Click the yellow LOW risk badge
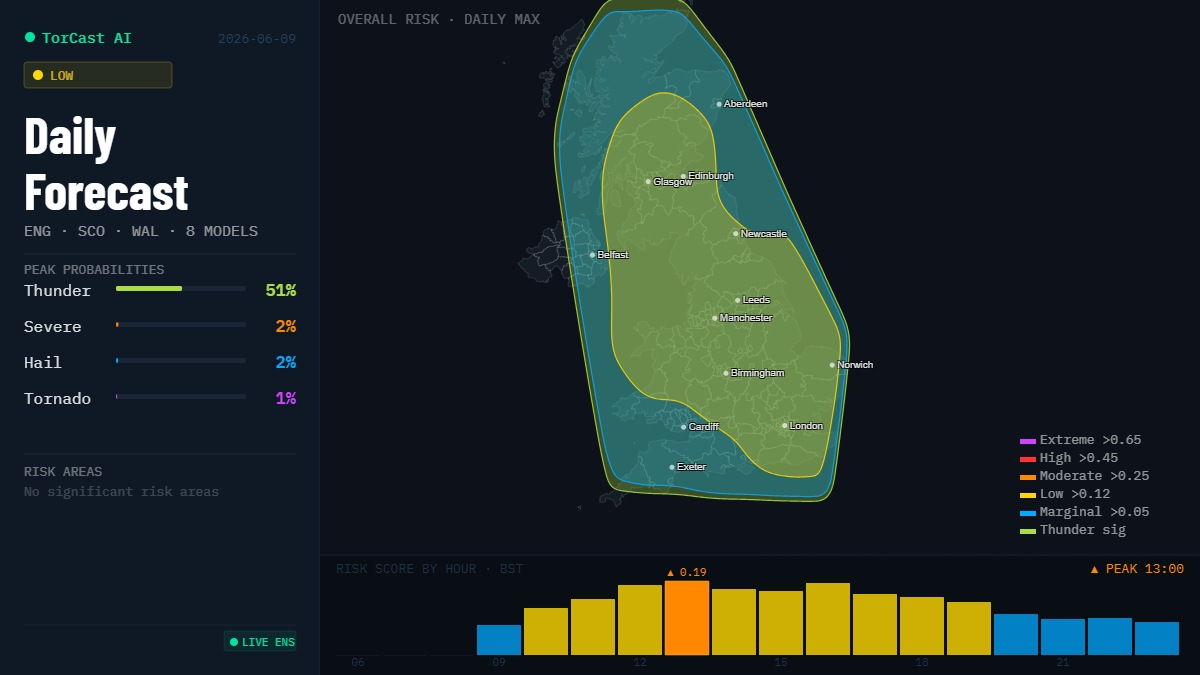Screen dimensions: 1200x675 98,75
